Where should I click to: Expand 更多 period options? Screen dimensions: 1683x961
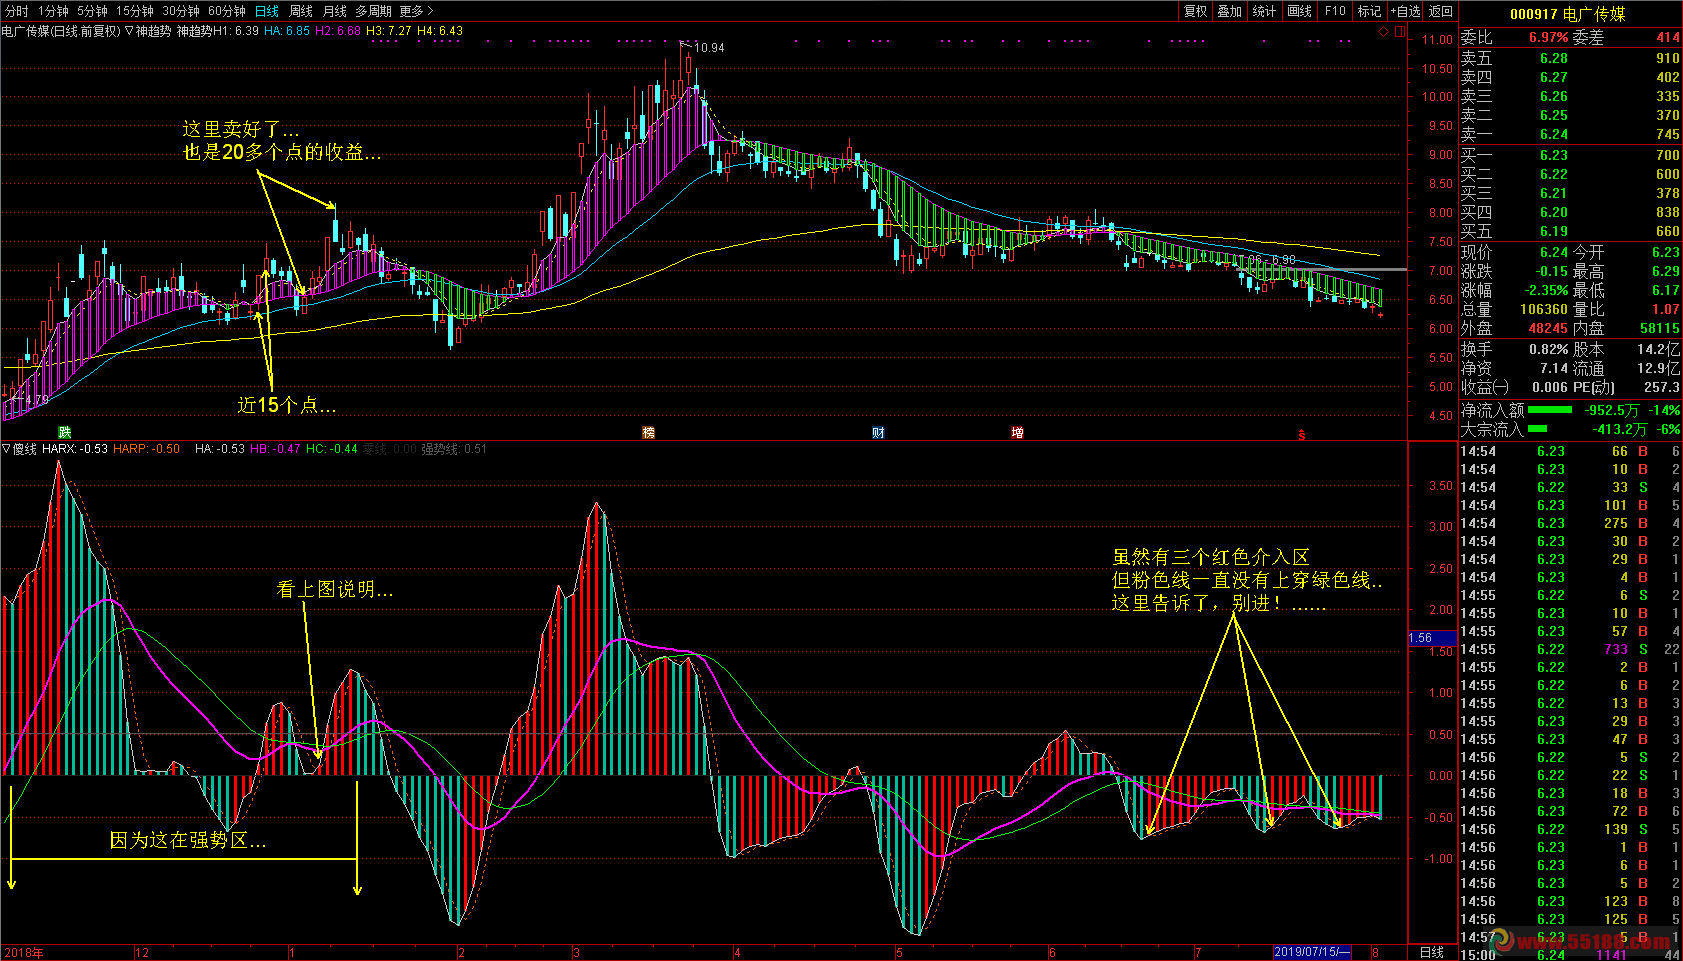click(x=416, y=11)
